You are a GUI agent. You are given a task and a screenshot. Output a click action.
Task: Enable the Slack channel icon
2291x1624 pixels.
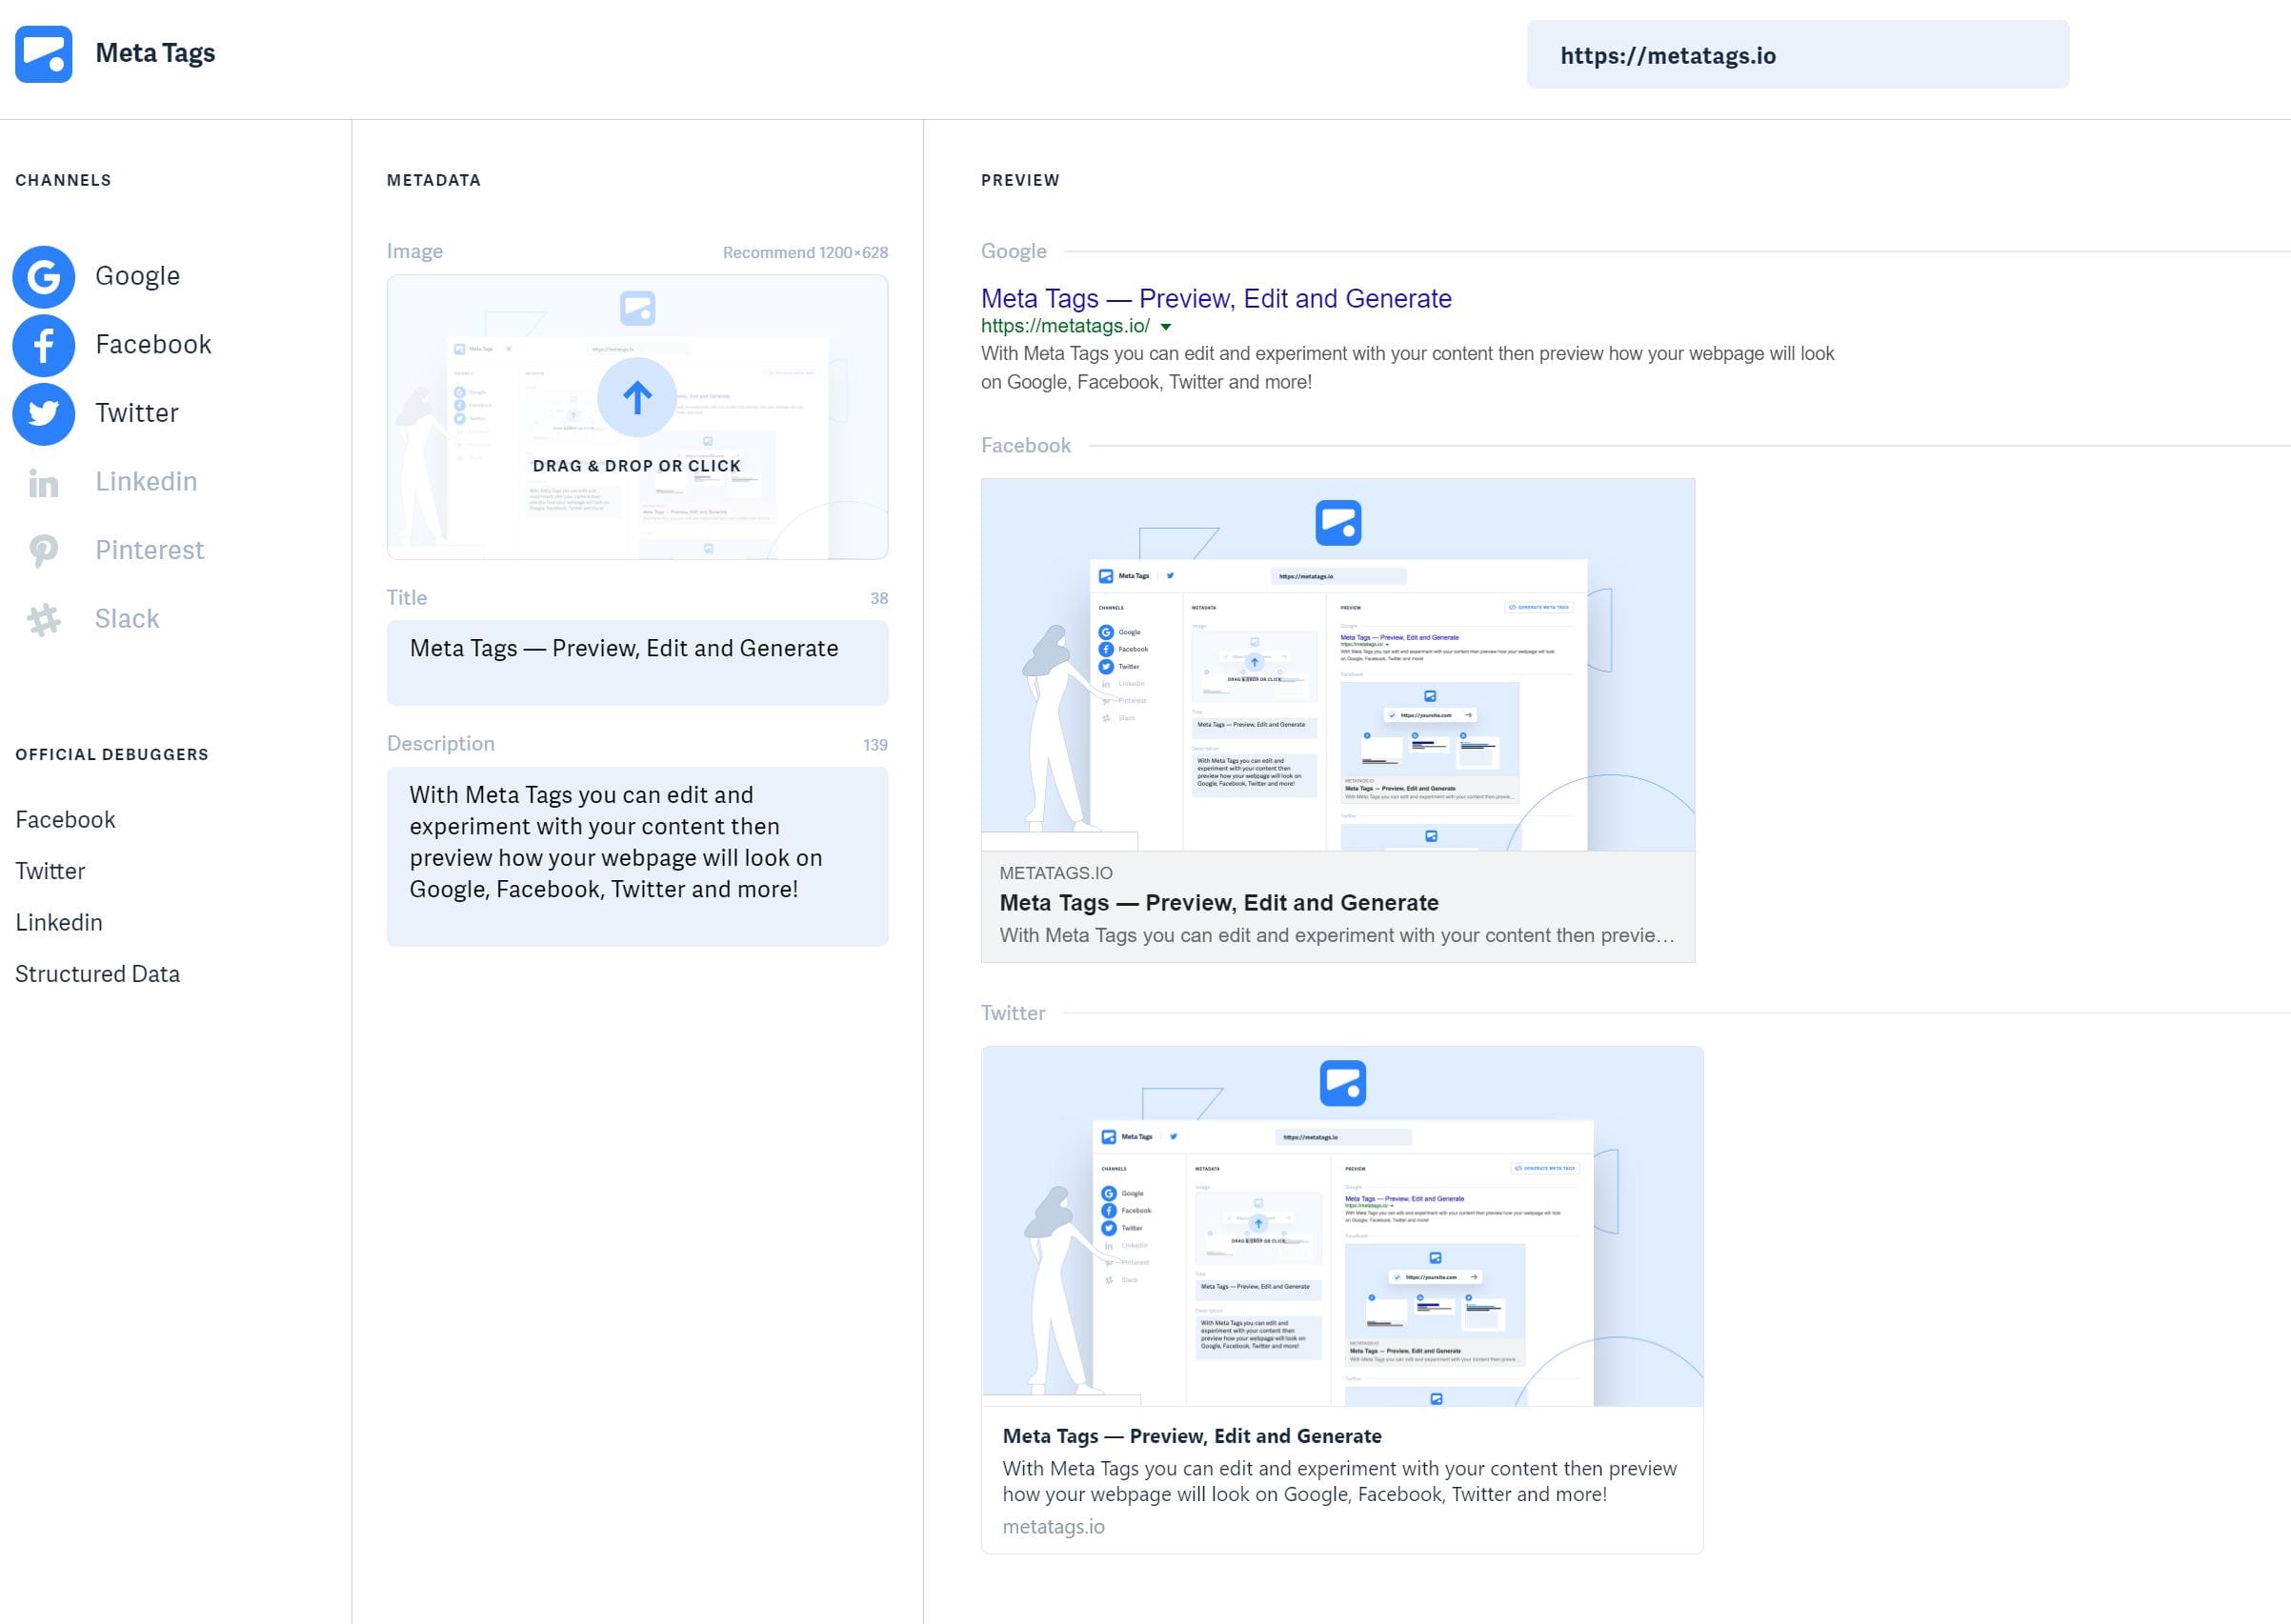click(x=44, y=620)
